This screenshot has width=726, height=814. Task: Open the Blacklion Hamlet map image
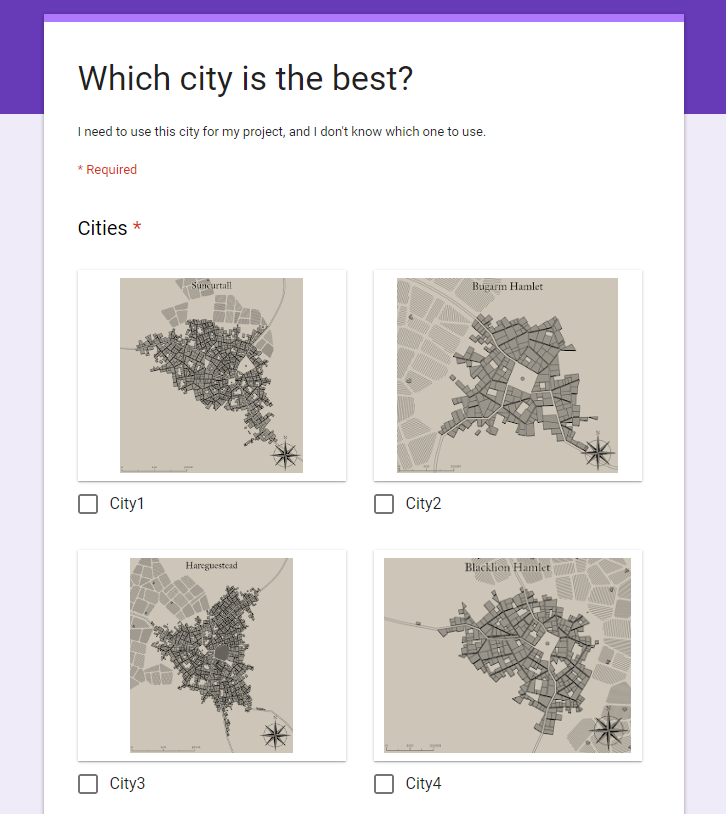pos(507,655)
